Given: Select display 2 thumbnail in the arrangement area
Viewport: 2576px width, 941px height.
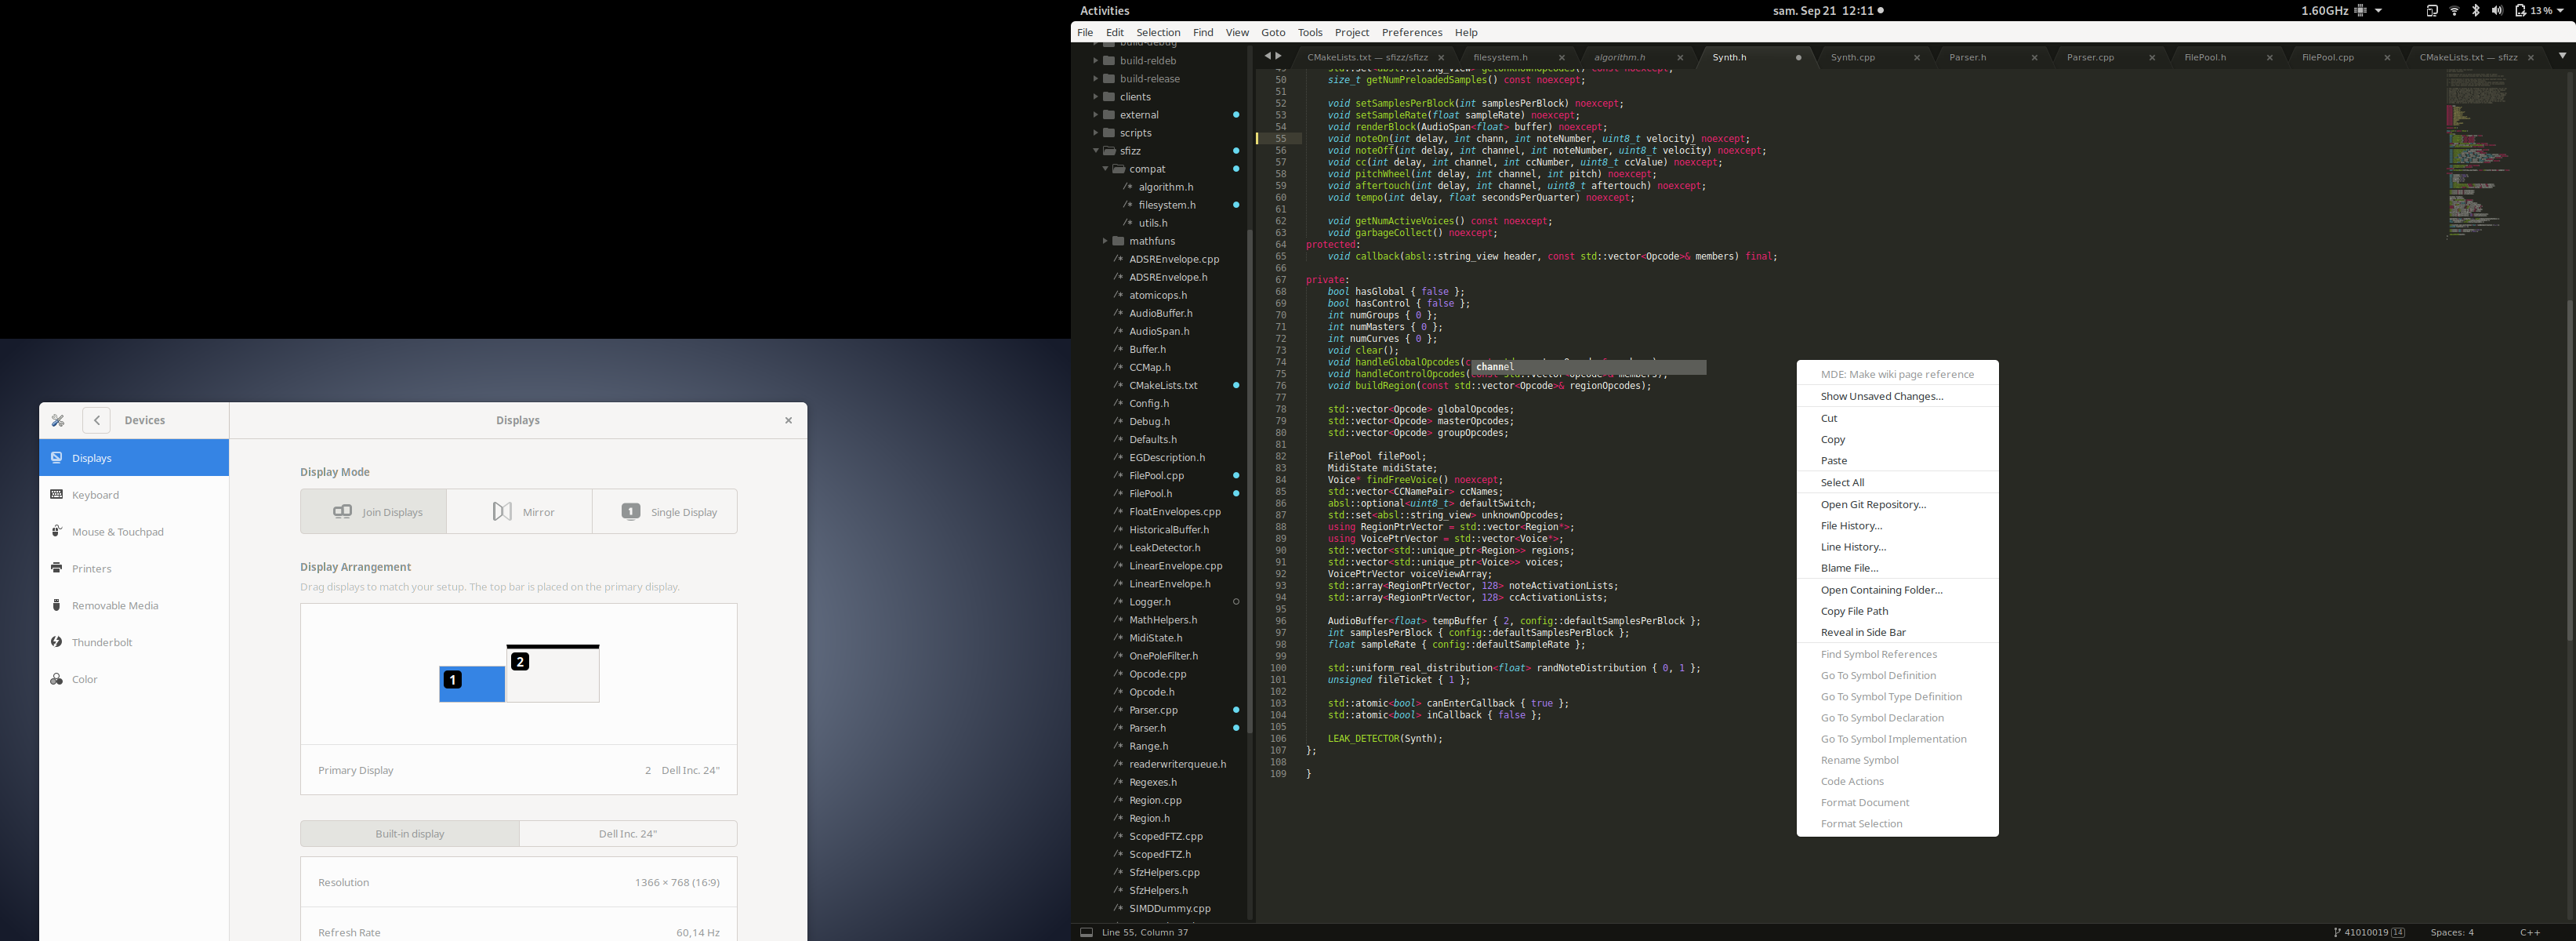Looking at the screenshot, I should (552, 674).
